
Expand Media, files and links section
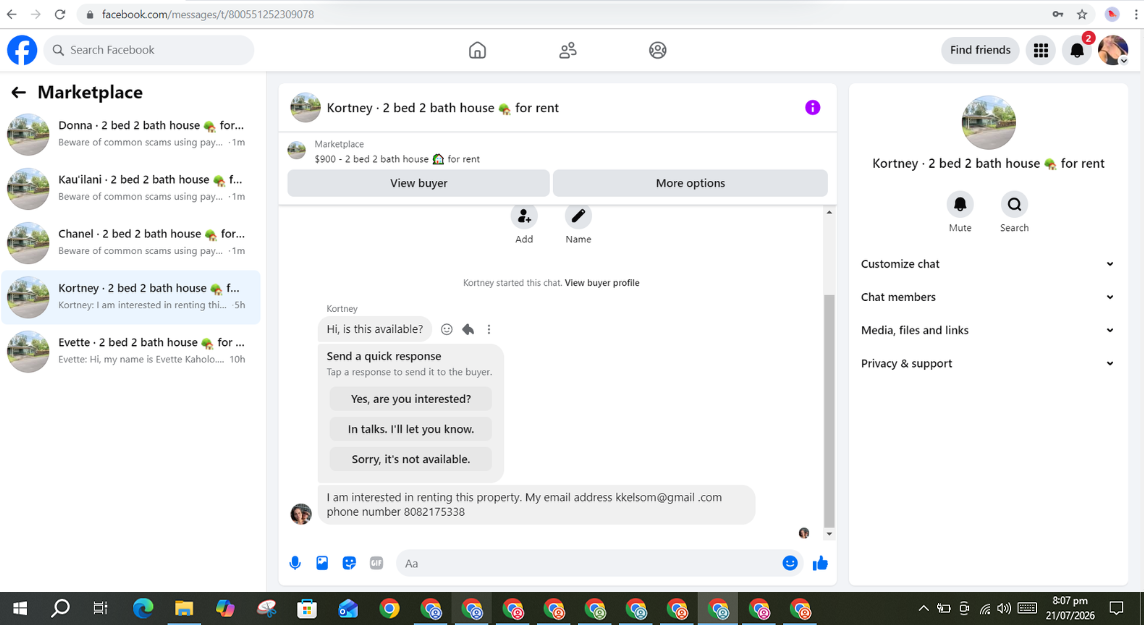point(988,330)
